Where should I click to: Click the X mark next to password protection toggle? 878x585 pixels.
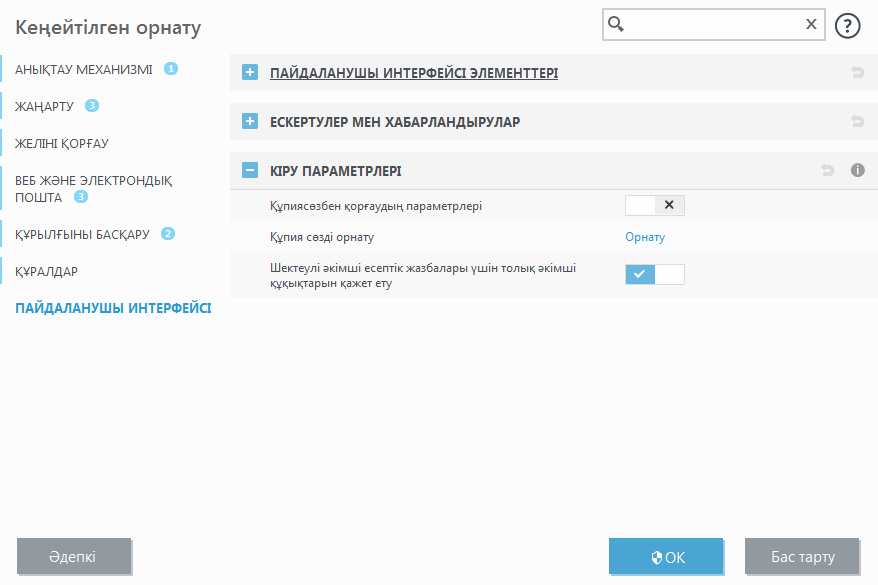click(x=670, y=205)
